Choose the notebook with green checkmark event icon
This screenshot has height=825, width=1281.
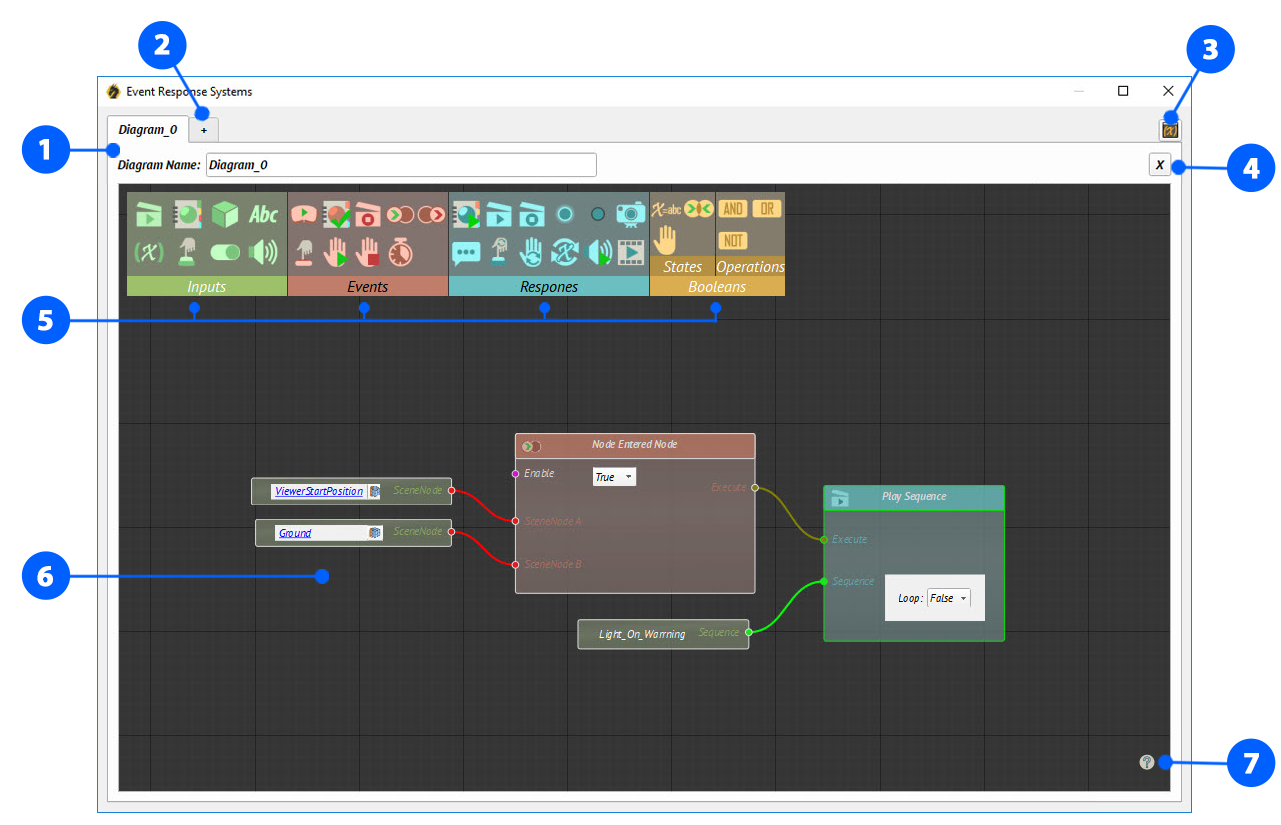336,215
